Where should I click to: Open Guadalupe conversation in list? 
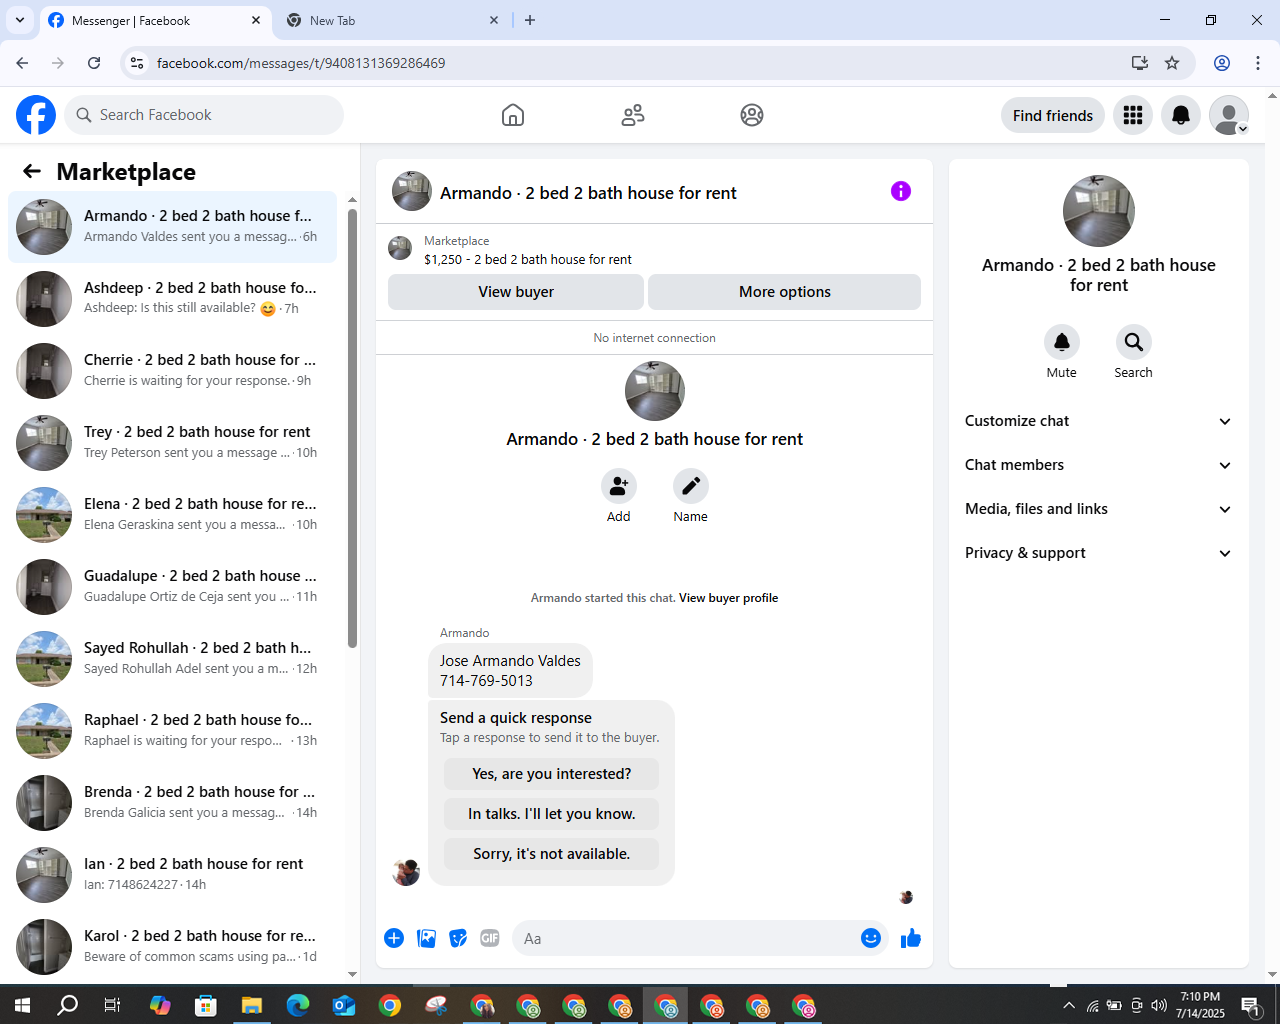pos(172,587)
